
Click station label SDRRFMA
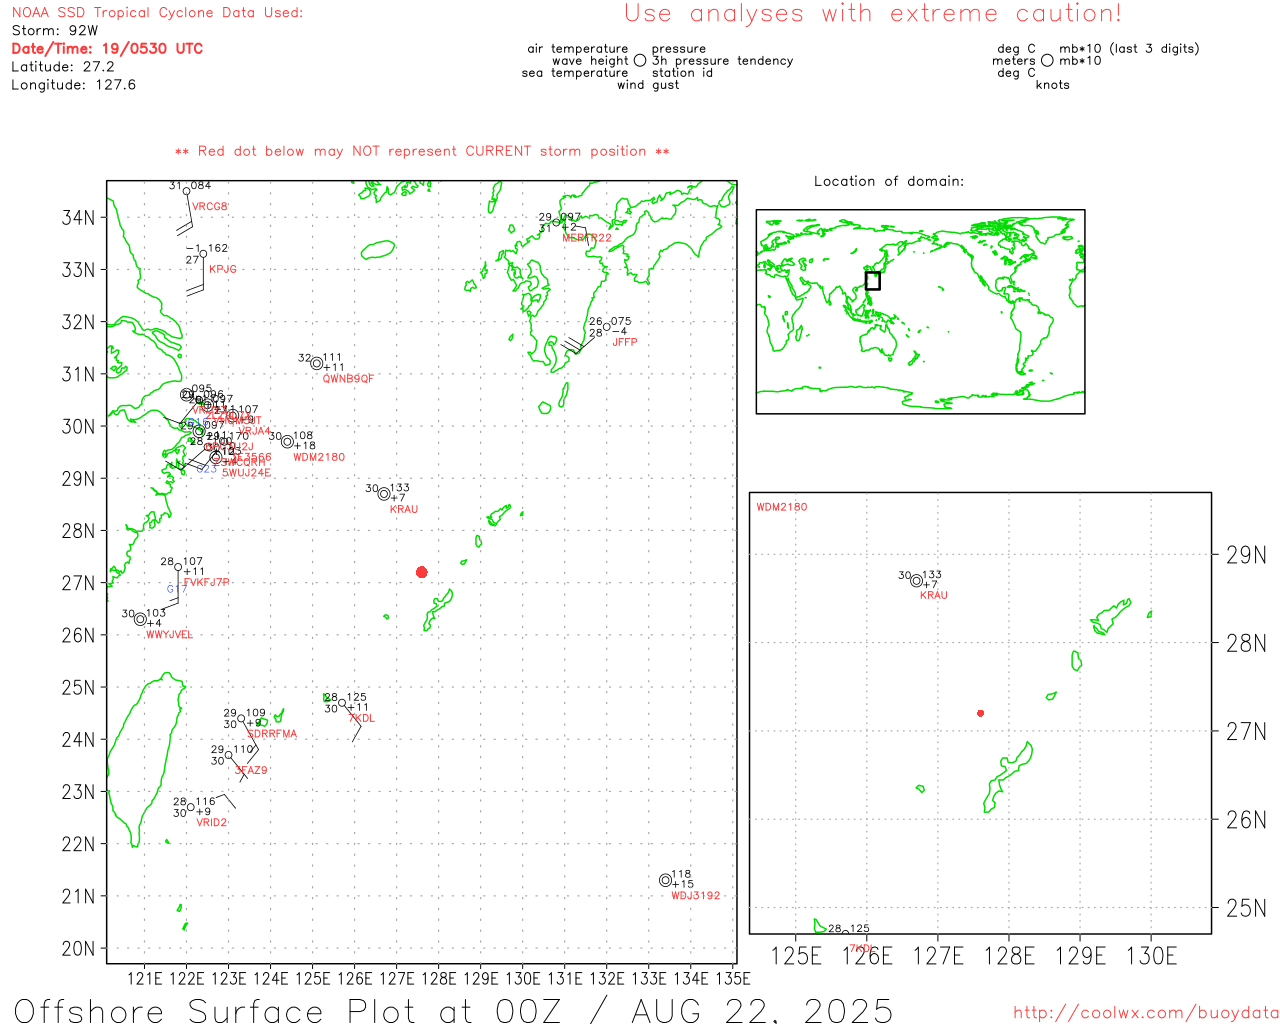tap(272, 734)
